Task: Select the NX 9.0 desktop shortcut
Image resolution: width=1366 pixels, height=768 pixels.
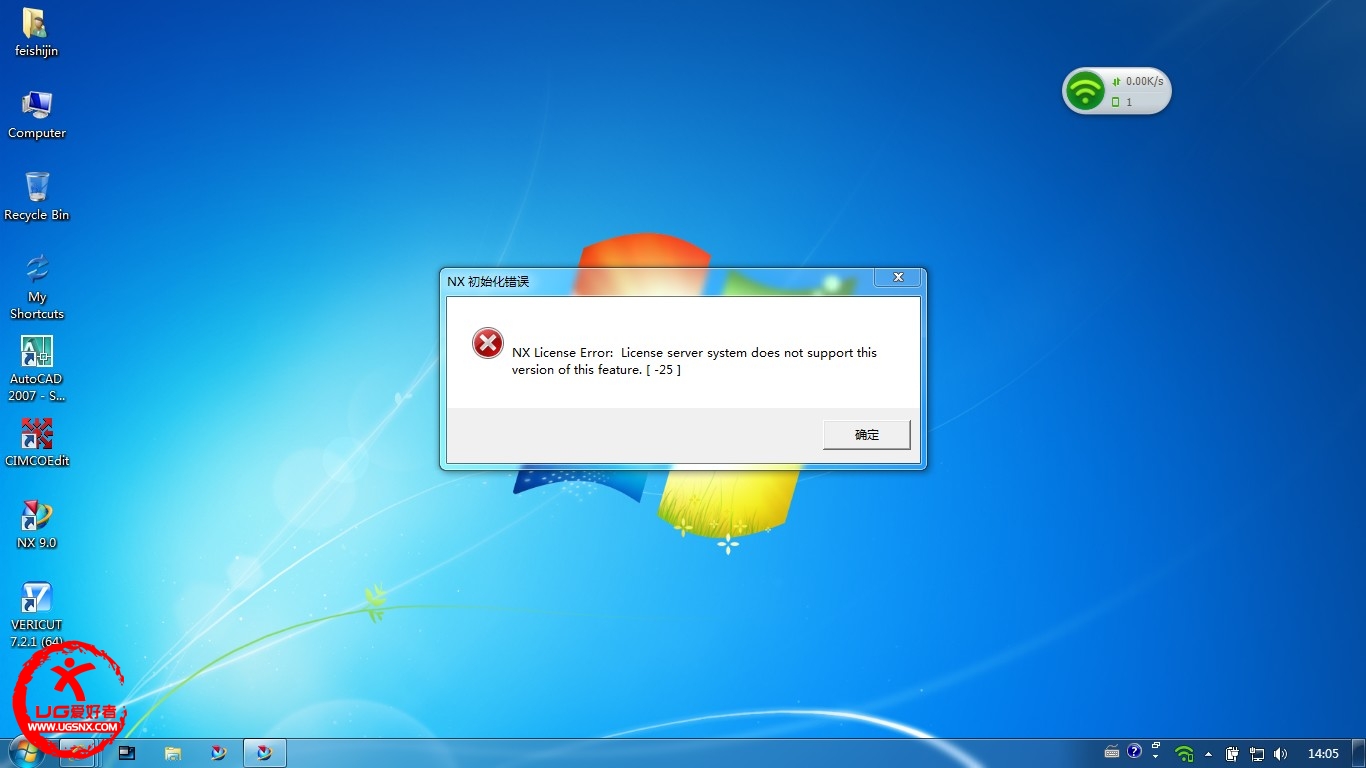Action: click(37, 525)
